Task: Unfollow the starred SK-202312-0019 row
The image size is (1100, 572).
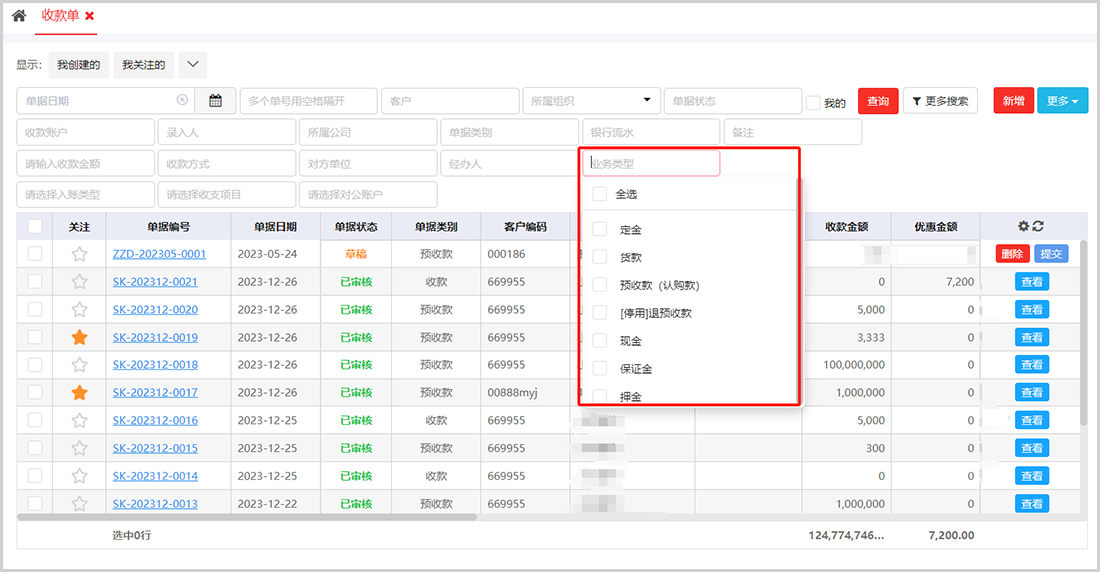Action: pos(79,338)
